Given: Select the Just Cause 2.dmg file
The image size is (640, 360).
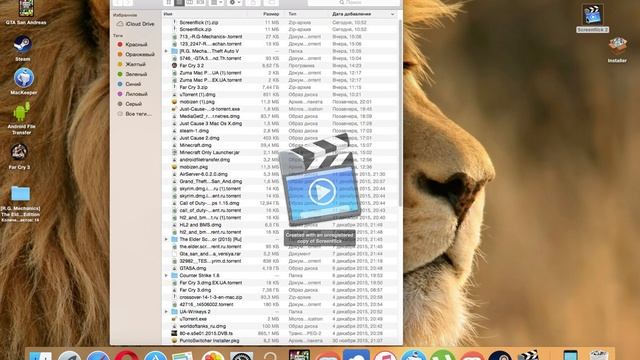Looking at the screenshot, I should [x=280, y=138].
